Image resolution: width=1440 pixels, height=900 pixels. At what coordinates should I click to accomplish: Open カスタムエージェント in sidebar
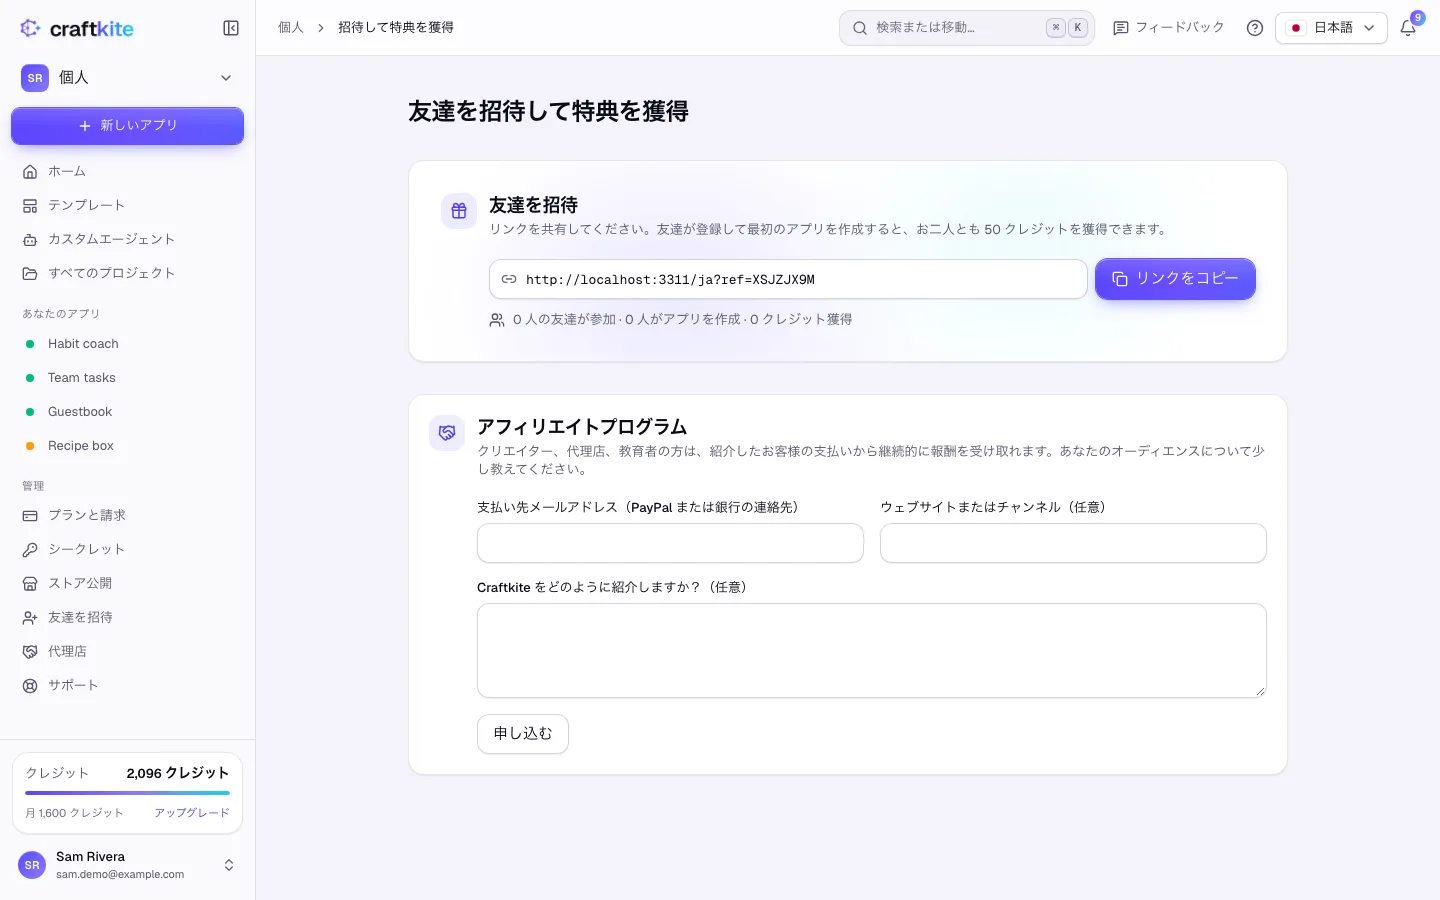coord(128,239)
